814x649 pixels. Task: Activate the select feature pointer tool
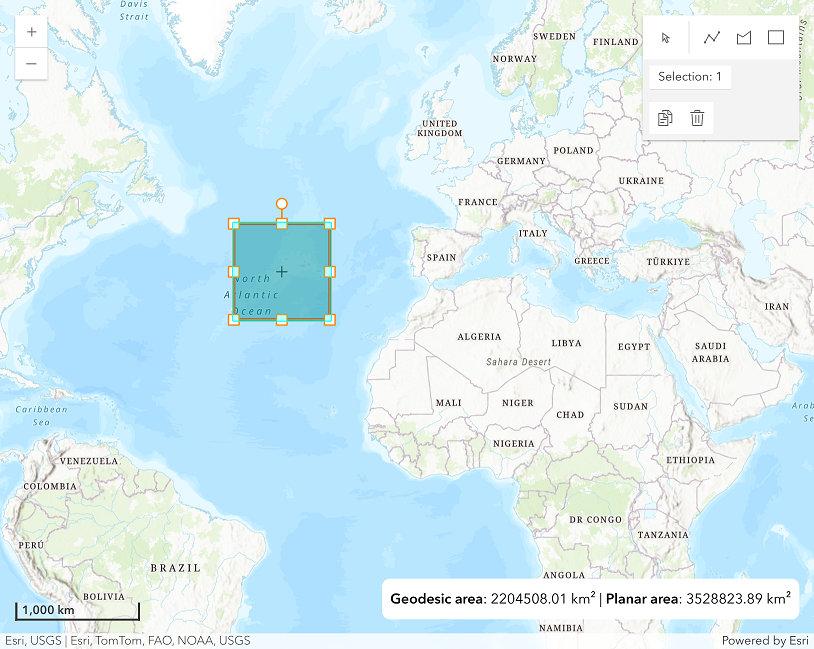coord(667,38)
